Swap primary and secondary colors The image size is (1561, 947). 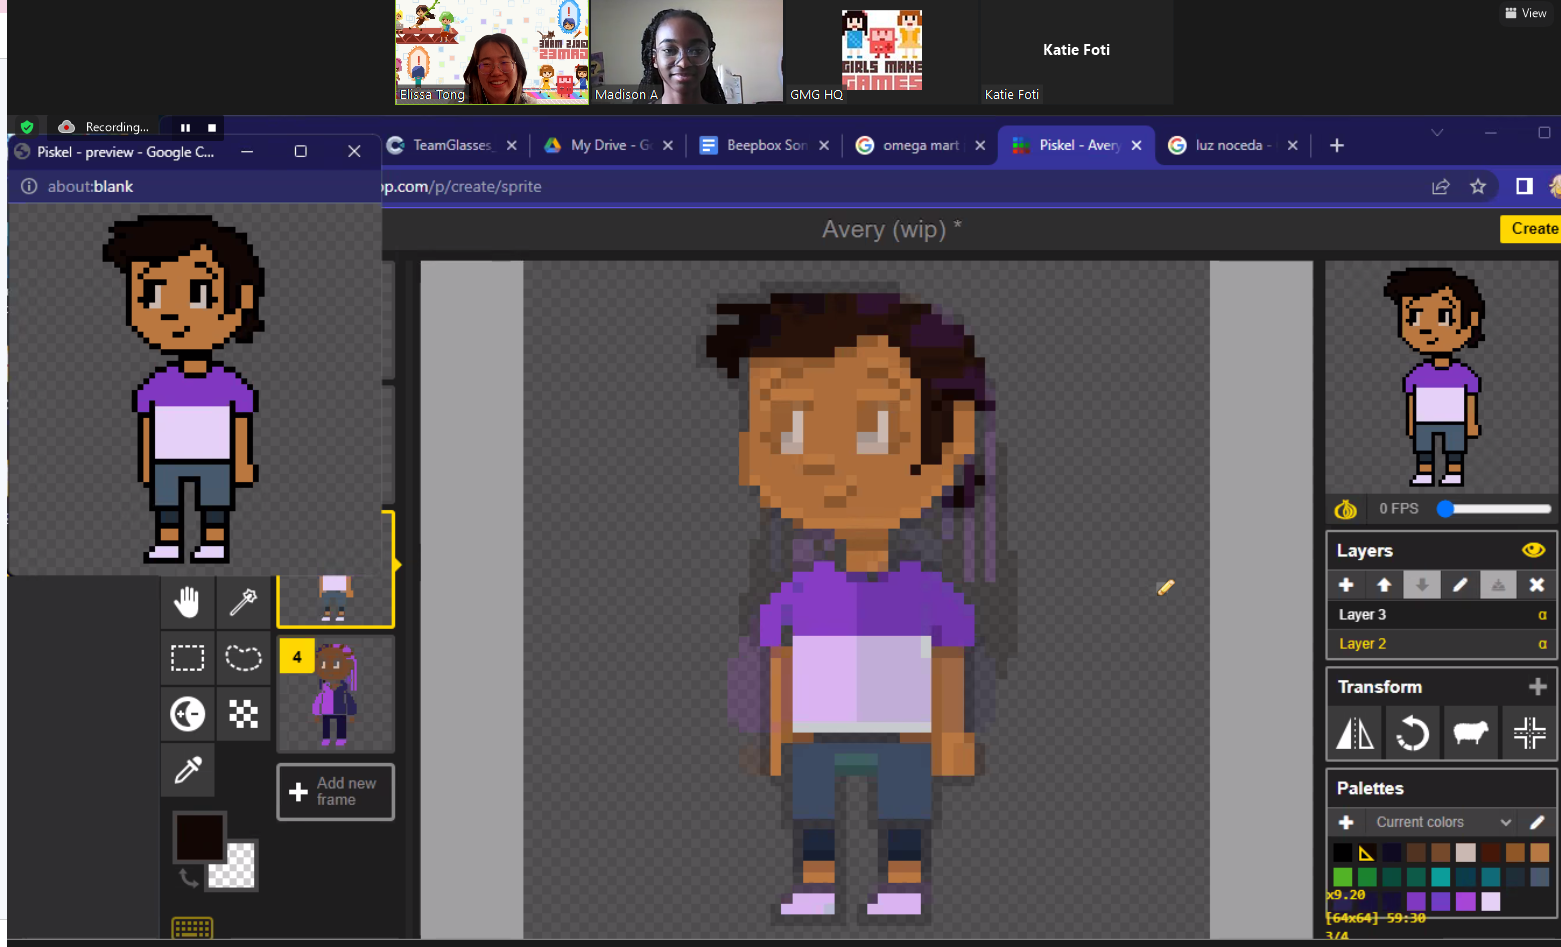tap(188, 878)
